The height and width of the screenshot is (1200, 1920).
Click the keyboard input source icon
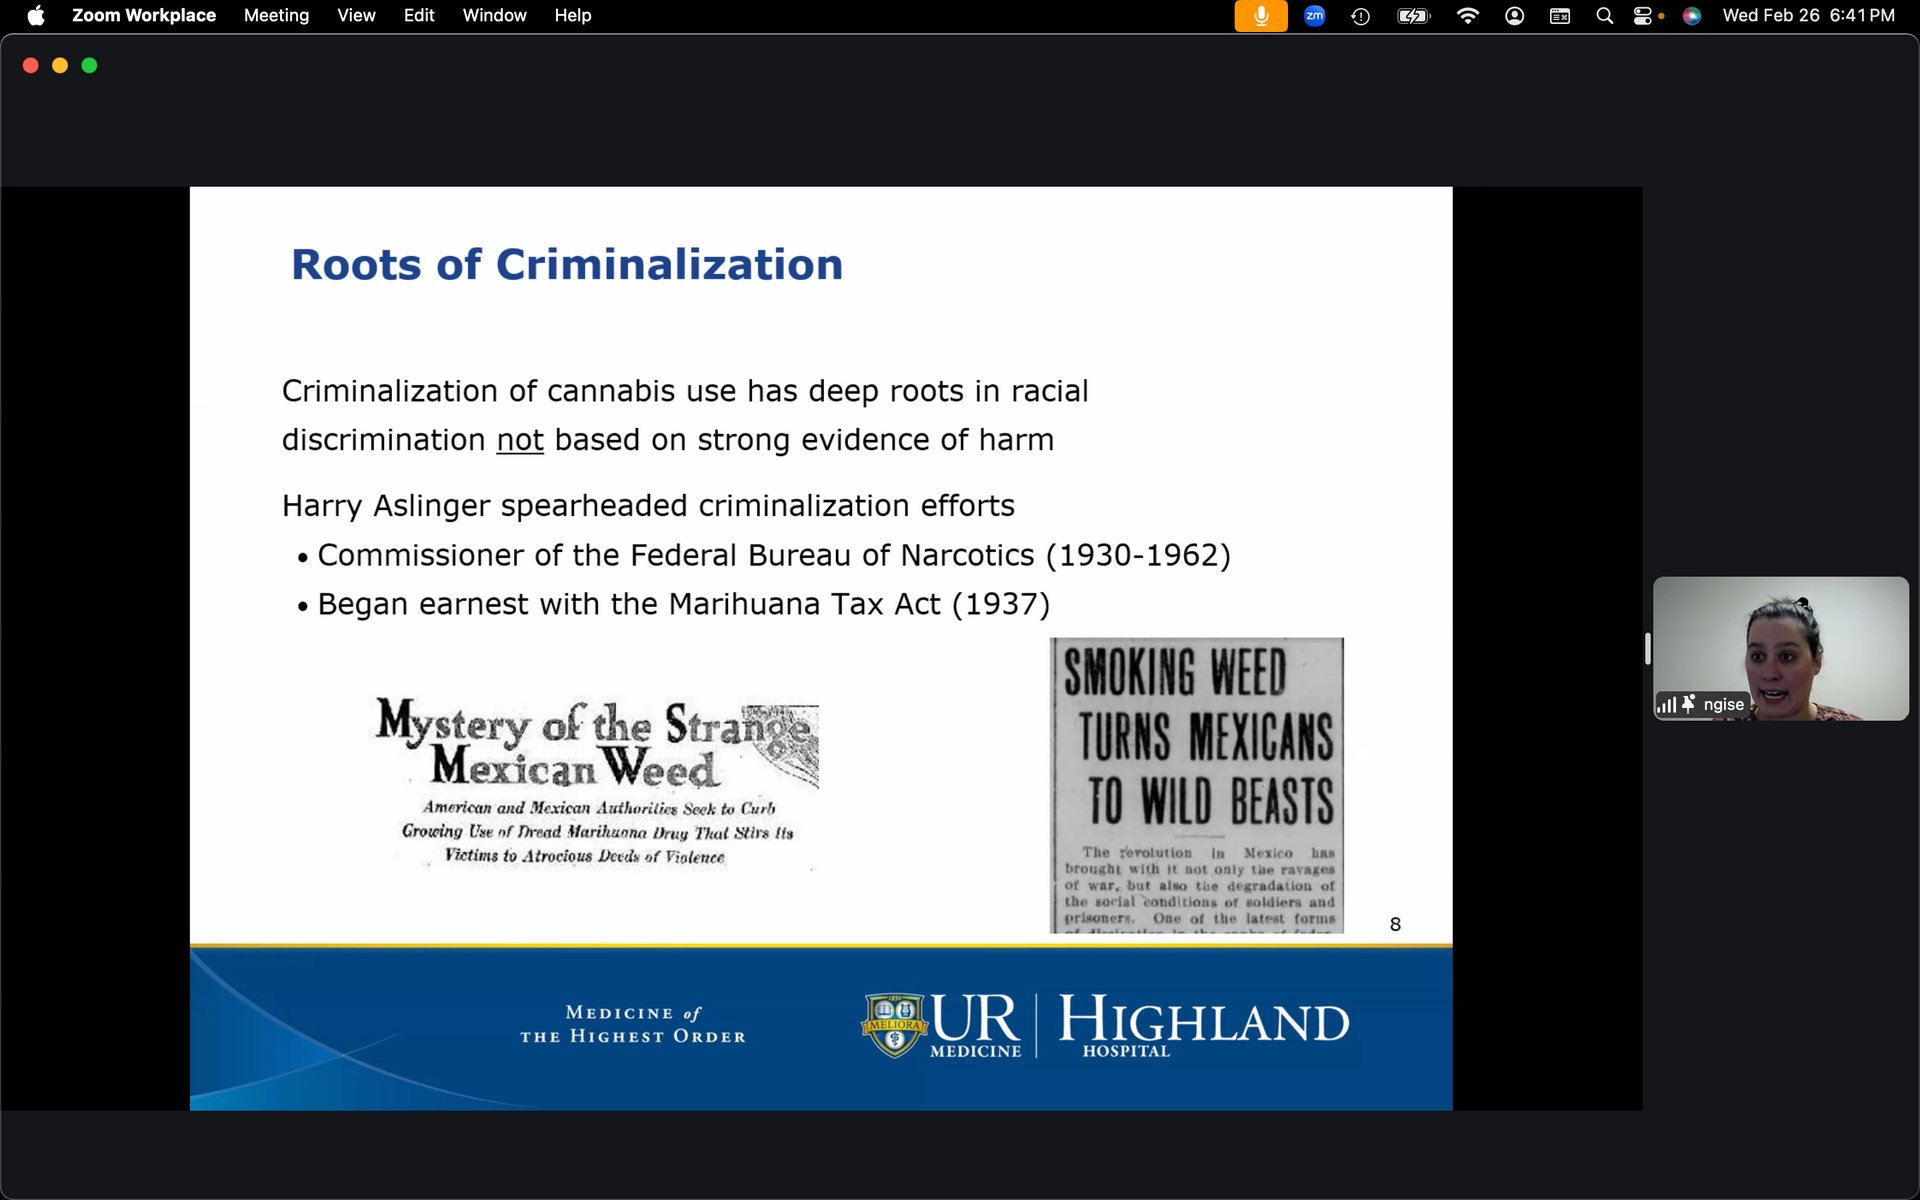[1559, 16]
